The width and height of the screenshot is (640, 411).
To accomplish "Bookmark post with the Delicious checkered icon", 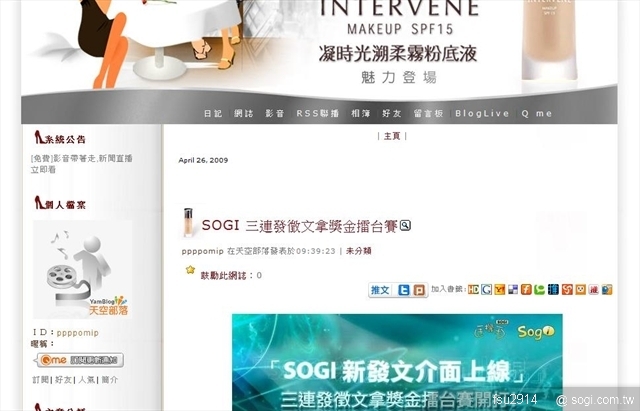I will [x=513, y=289].
